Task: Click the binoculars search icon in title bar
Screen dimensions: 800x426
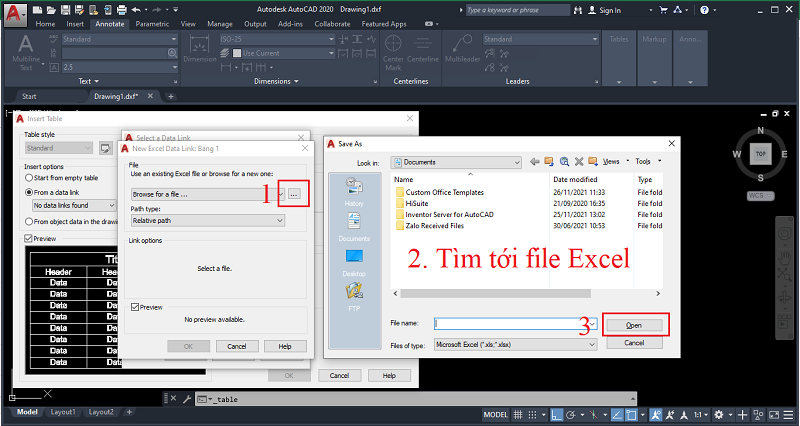Action: pos(578,10)
